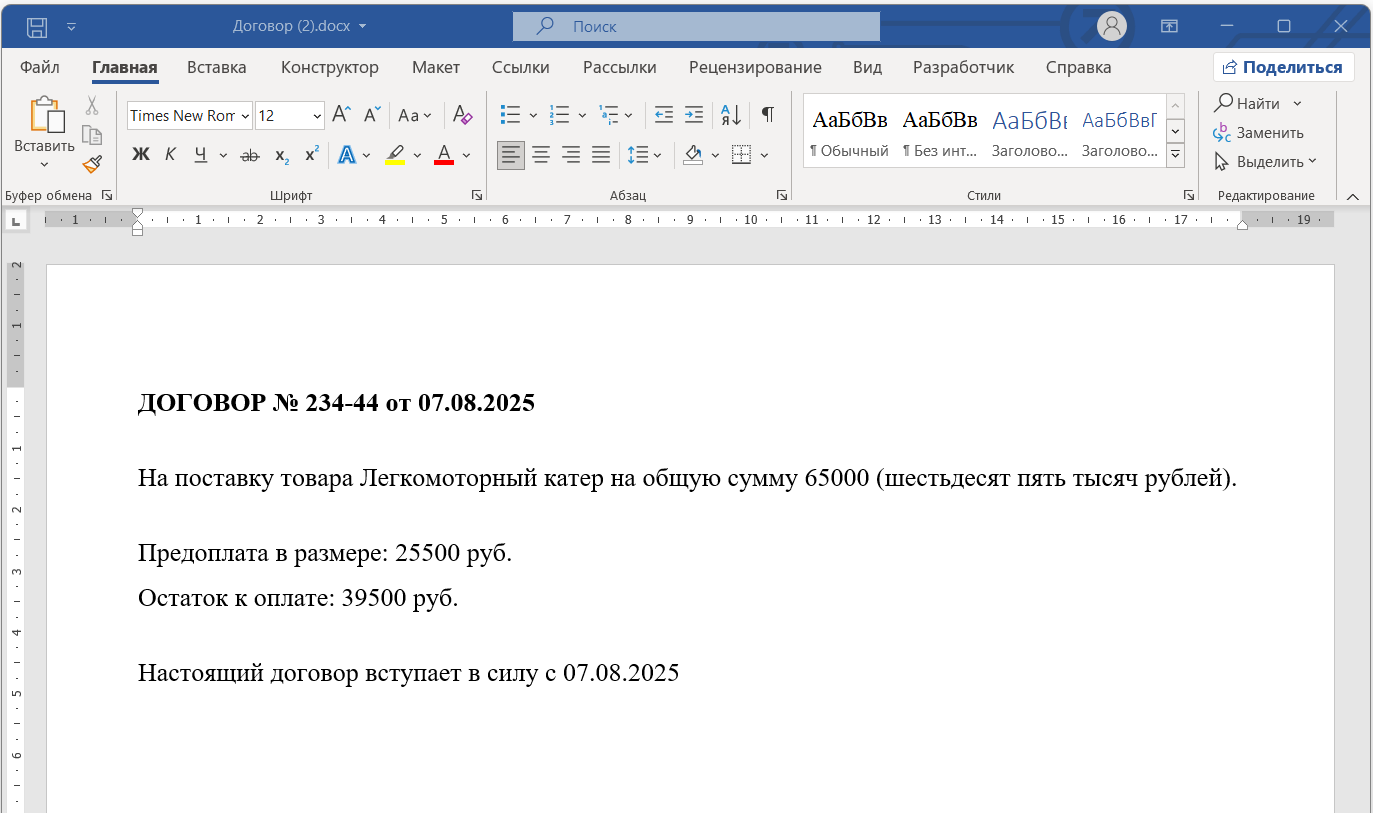This screenshot has width=1373, height=813.
Task: Apply strikethrough to the text
Action: point(250,155)
